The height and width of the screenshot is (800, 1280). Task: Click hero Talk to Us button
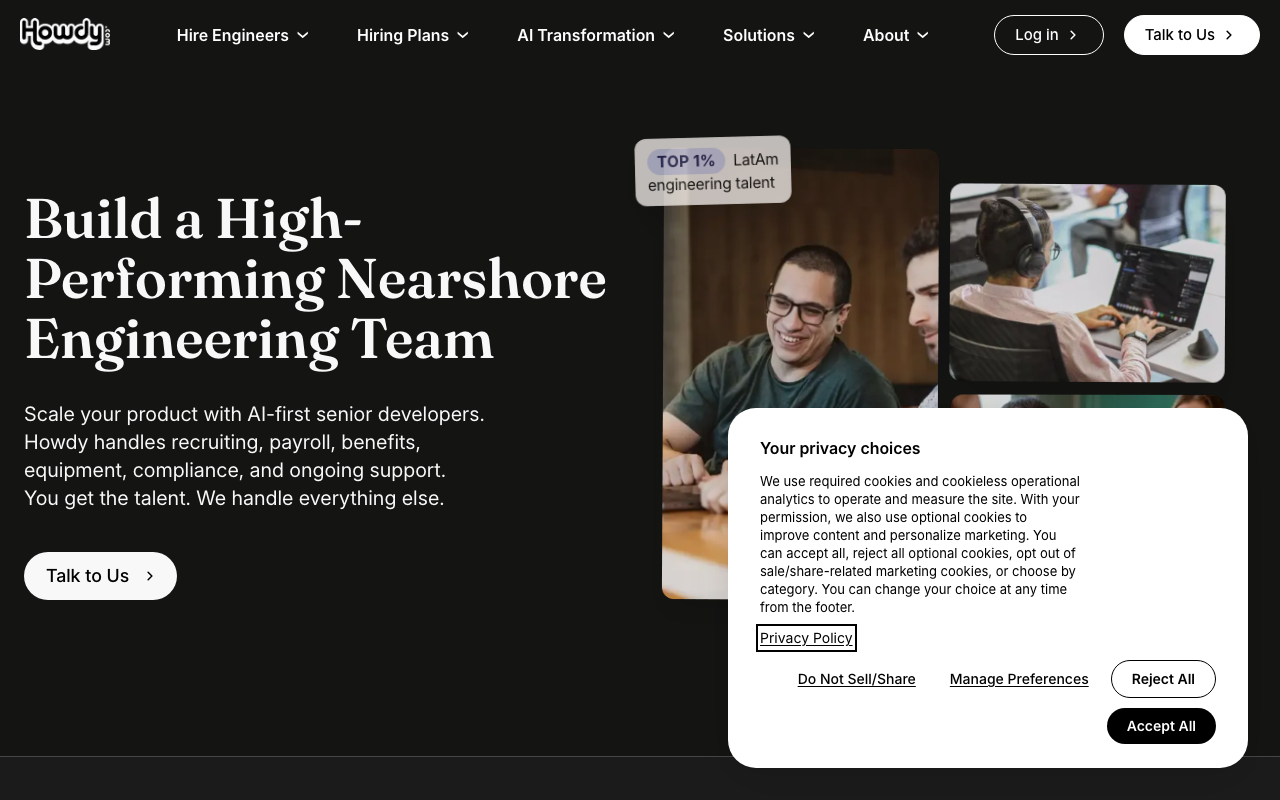(100, 576)
